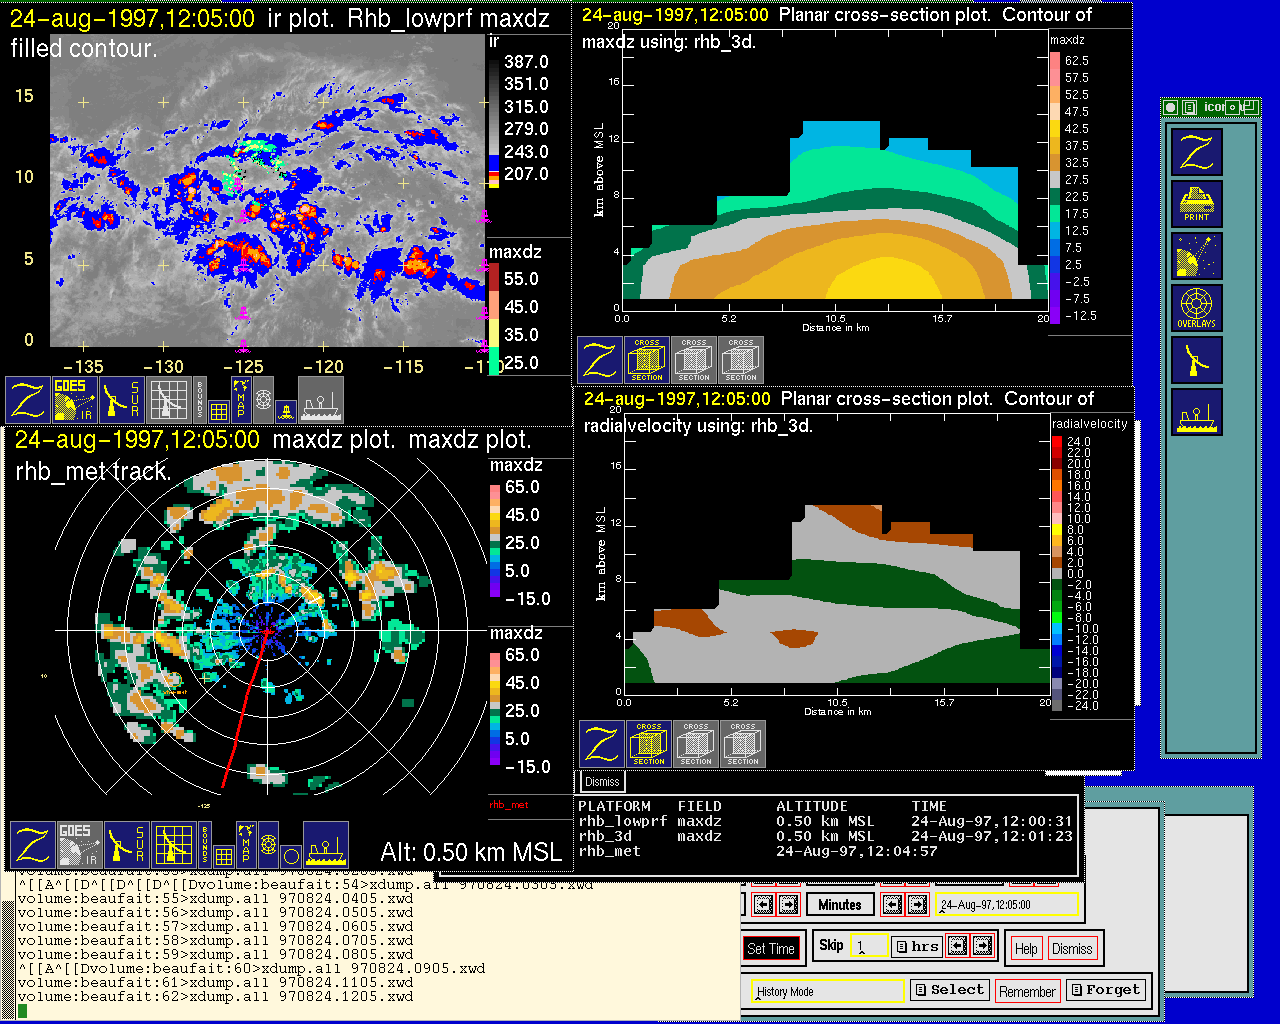Click the Skip value input field
The height and width of the screenshot is (1024, 1280).
click(x=868, y=946)
